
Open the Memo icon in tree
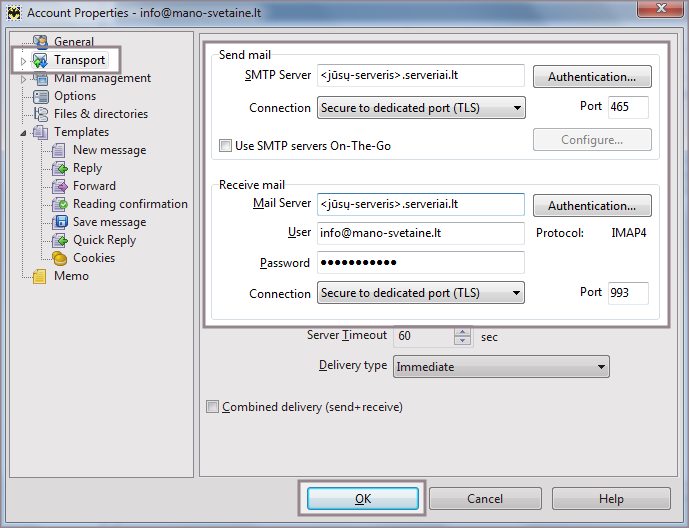pyautogui.click(x=41, y=276)
